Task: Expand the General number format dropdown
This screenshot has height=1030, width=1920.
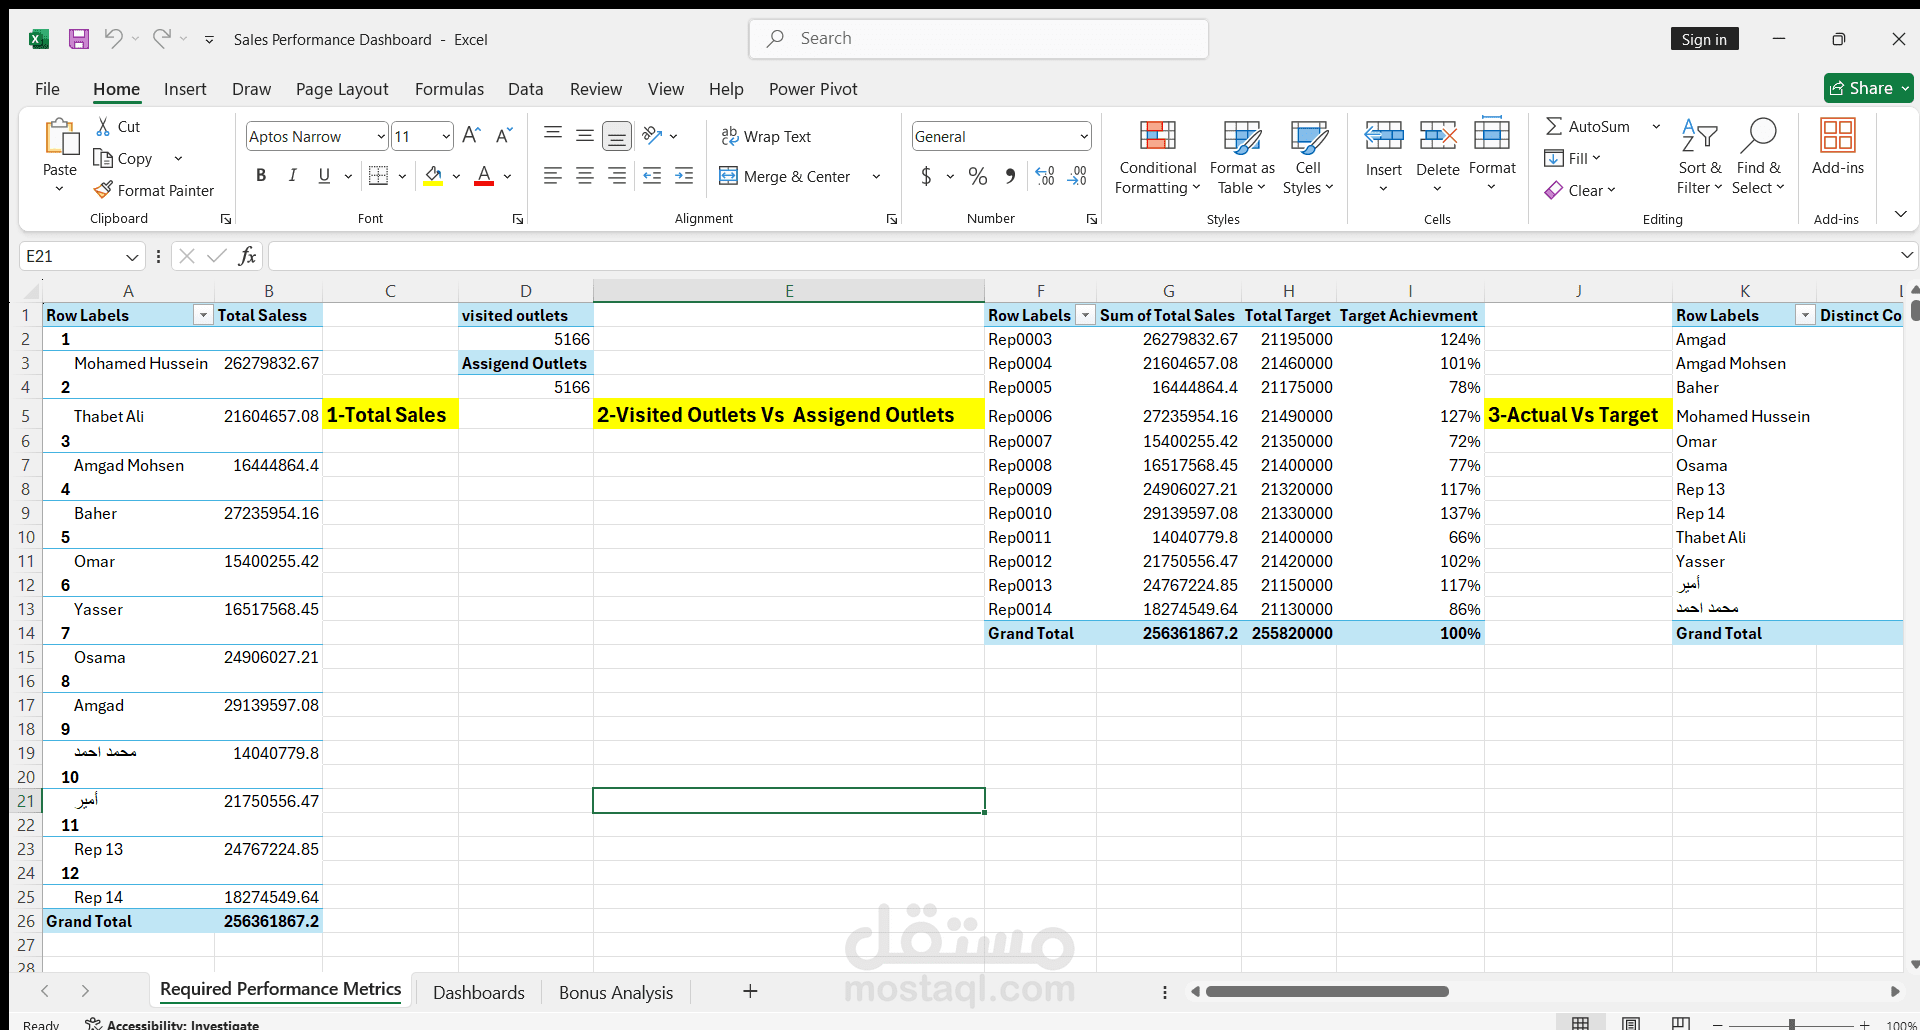Action: 1084,136
